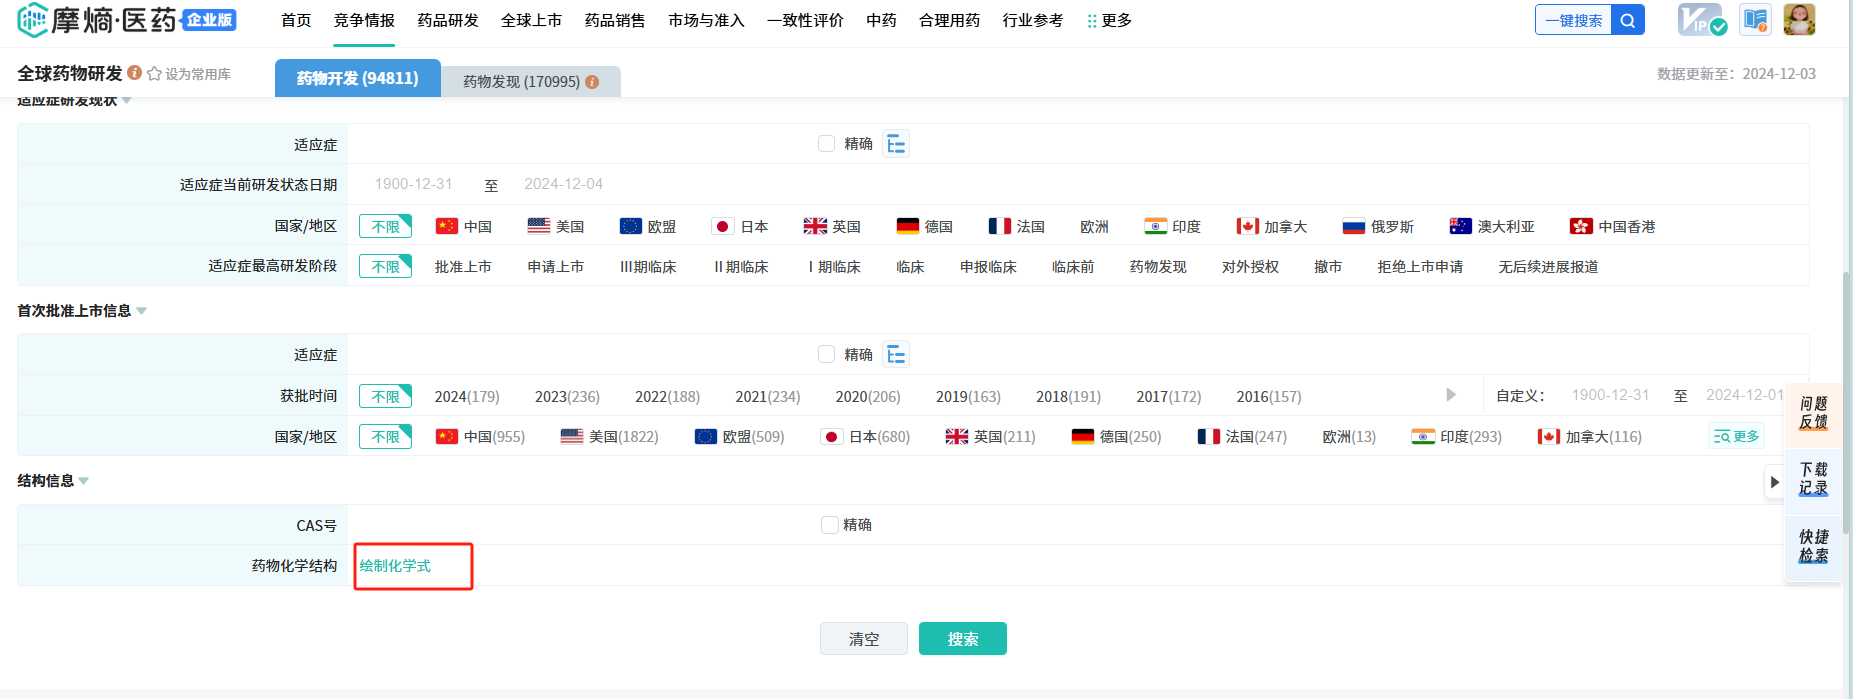Select 不限 for 适应症研发现状 country/region

tap(385, 227)
